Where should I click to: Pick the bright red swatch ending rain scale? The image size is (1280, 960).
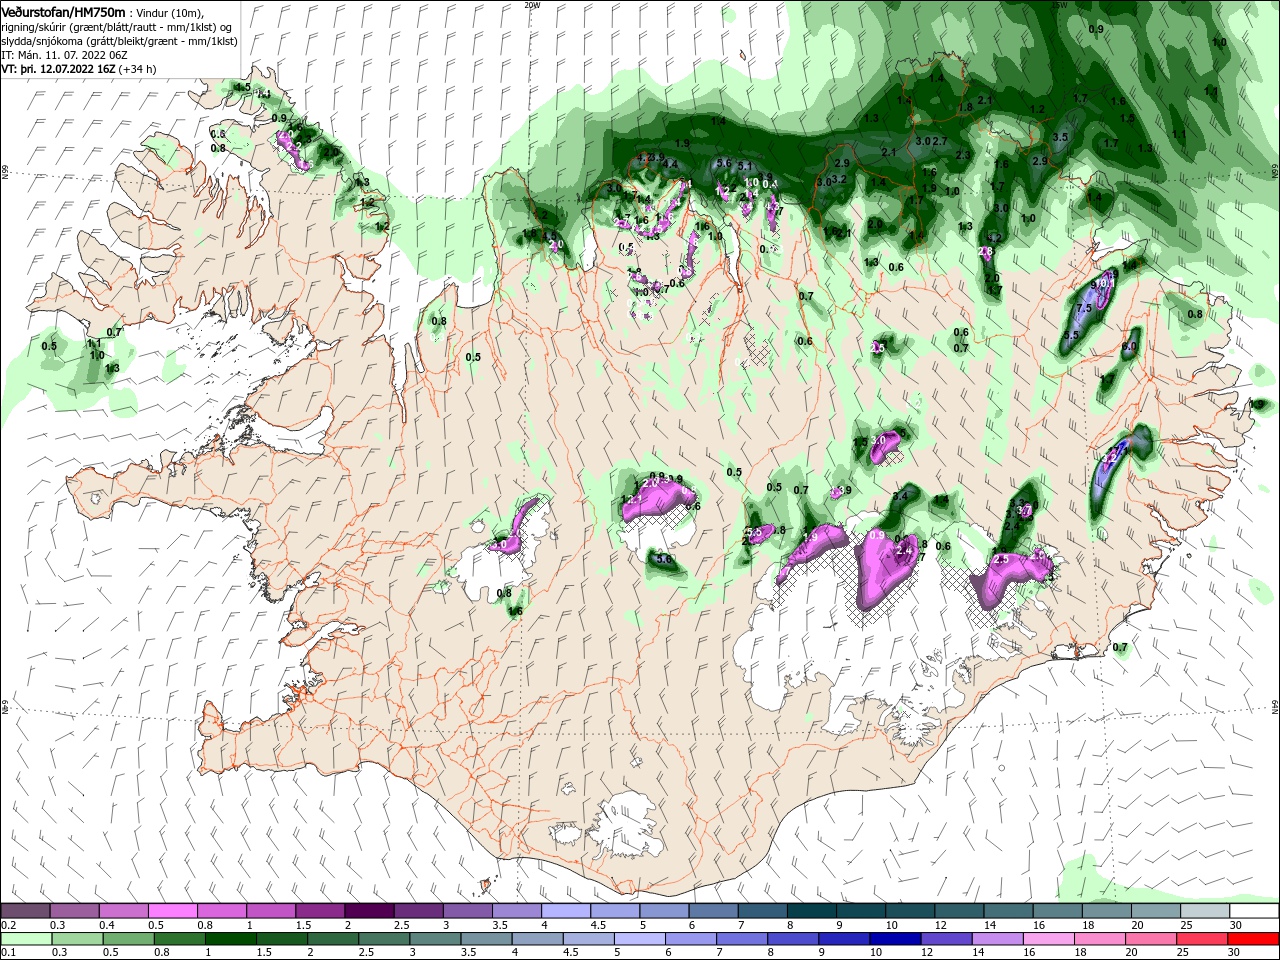pyautogui.click(x=1254, y=939)
